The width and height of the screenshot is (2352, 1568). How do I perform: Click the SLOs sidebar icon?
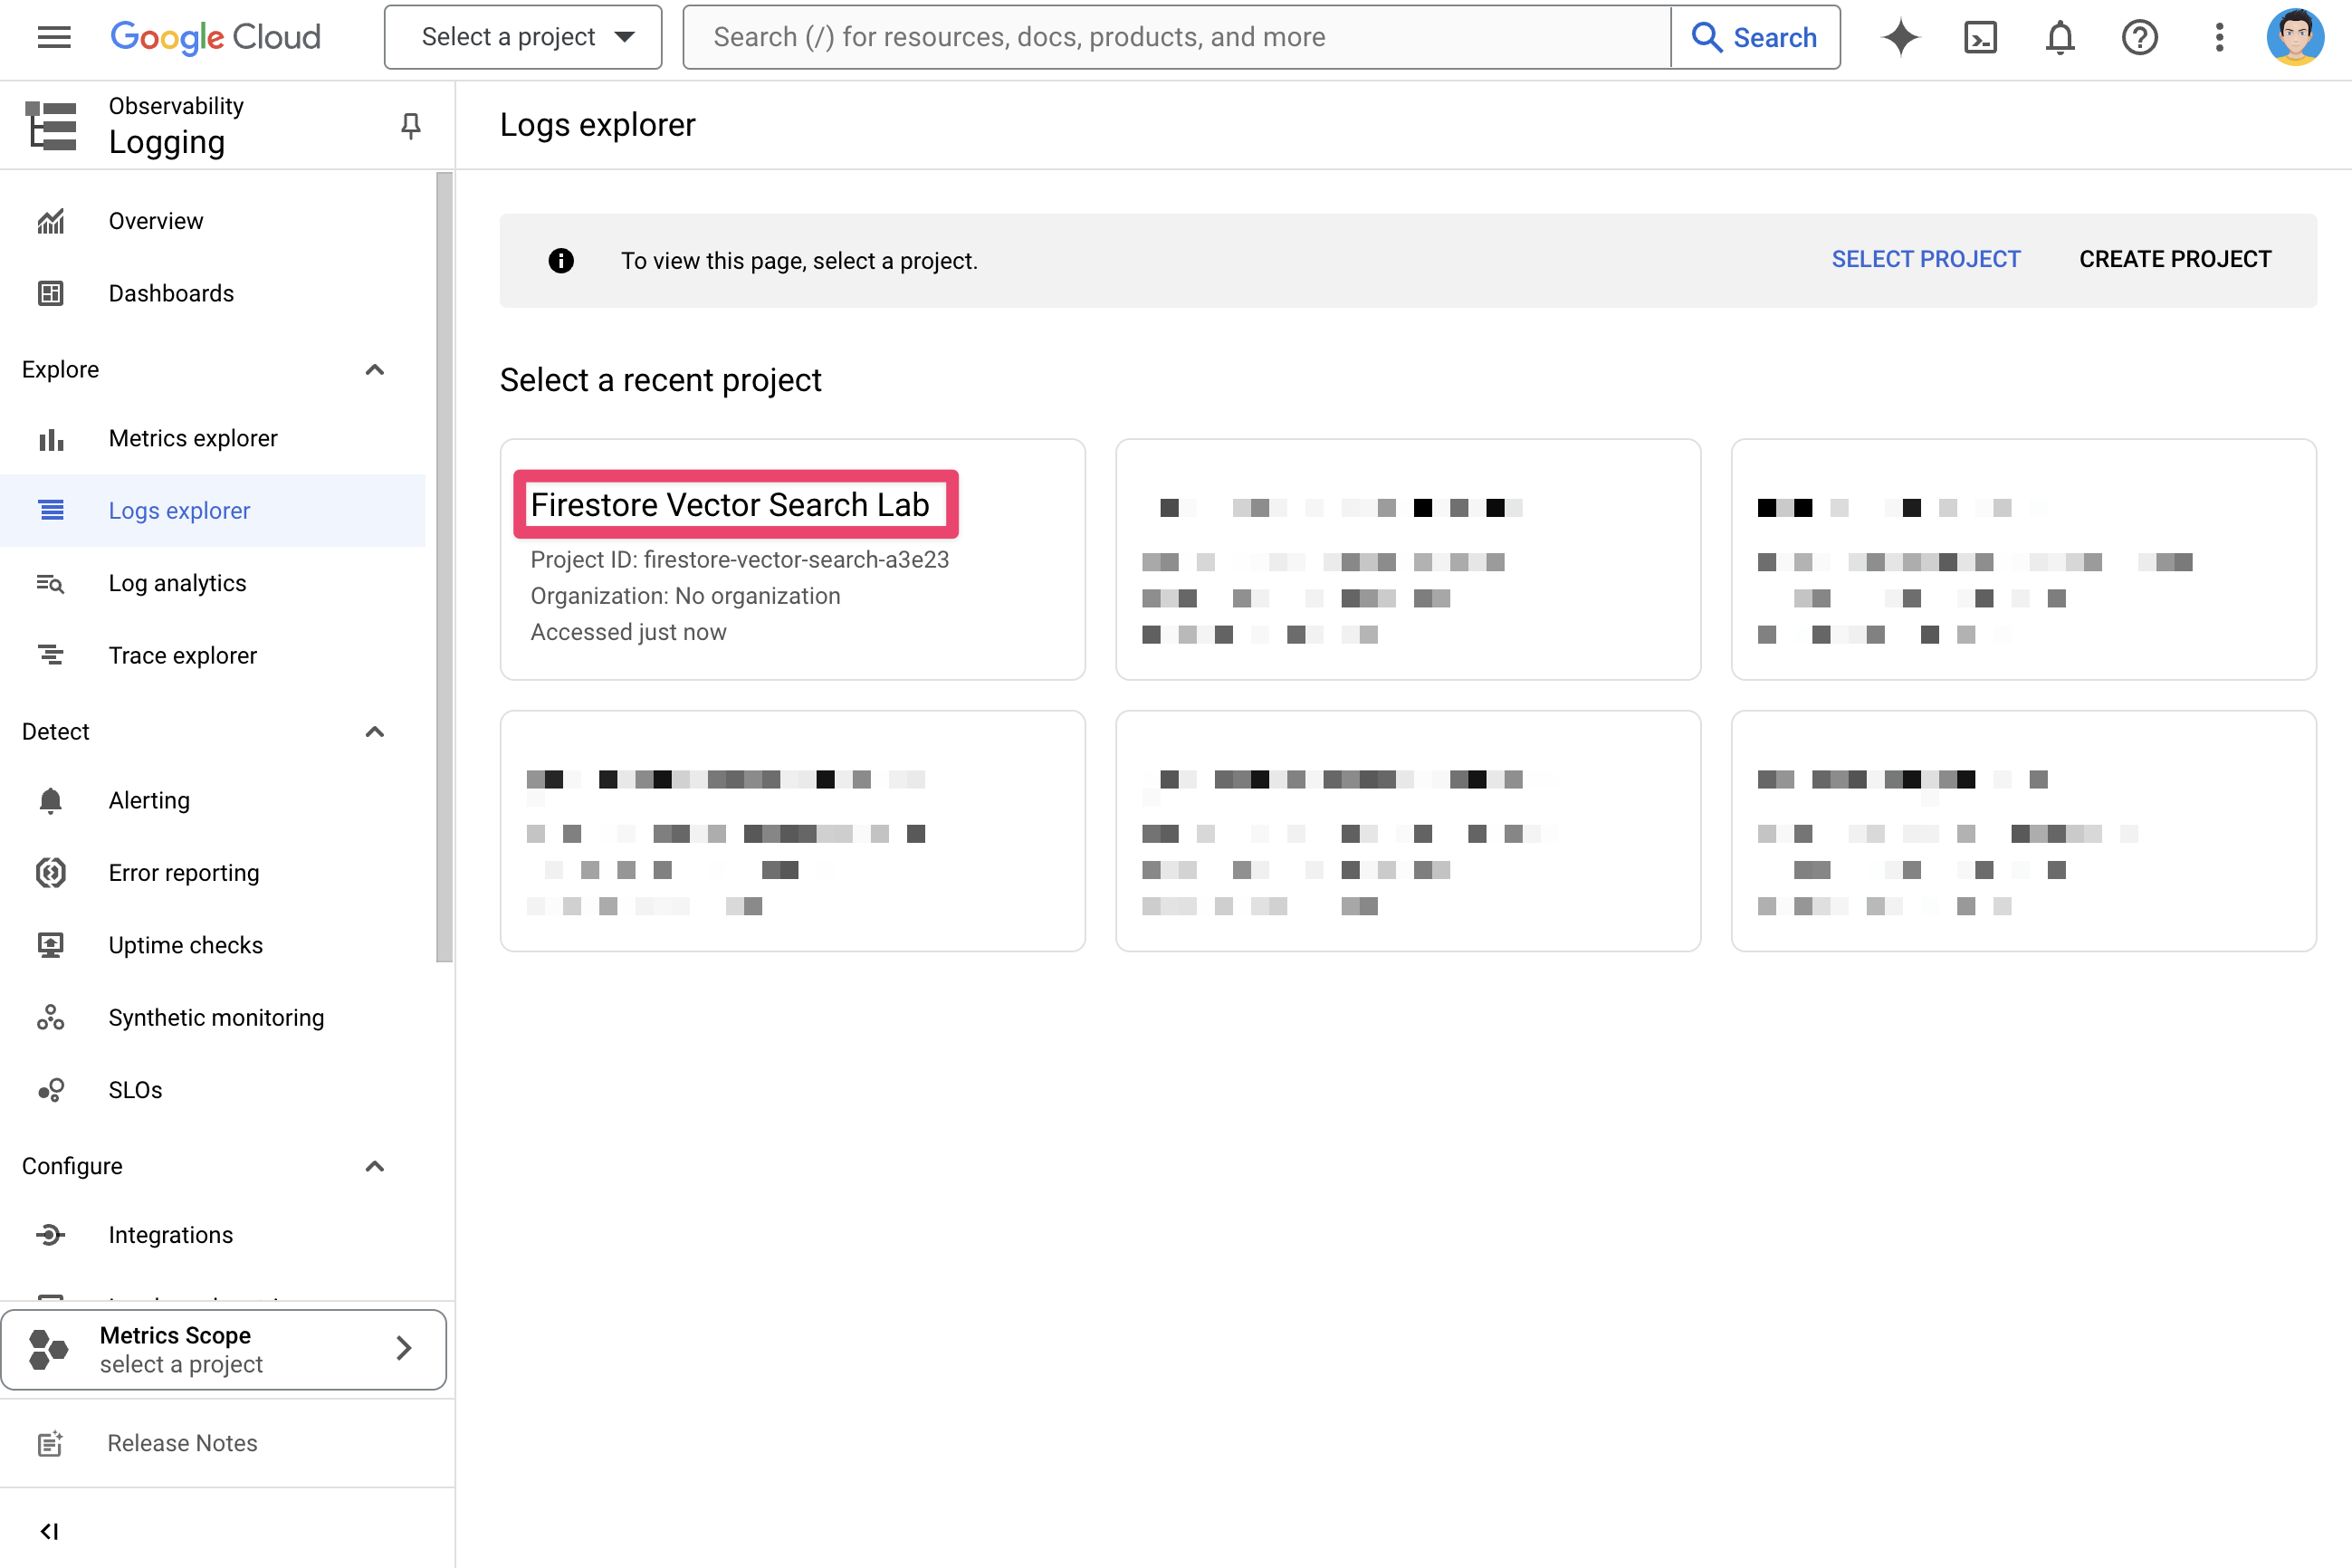point(49,1090)
